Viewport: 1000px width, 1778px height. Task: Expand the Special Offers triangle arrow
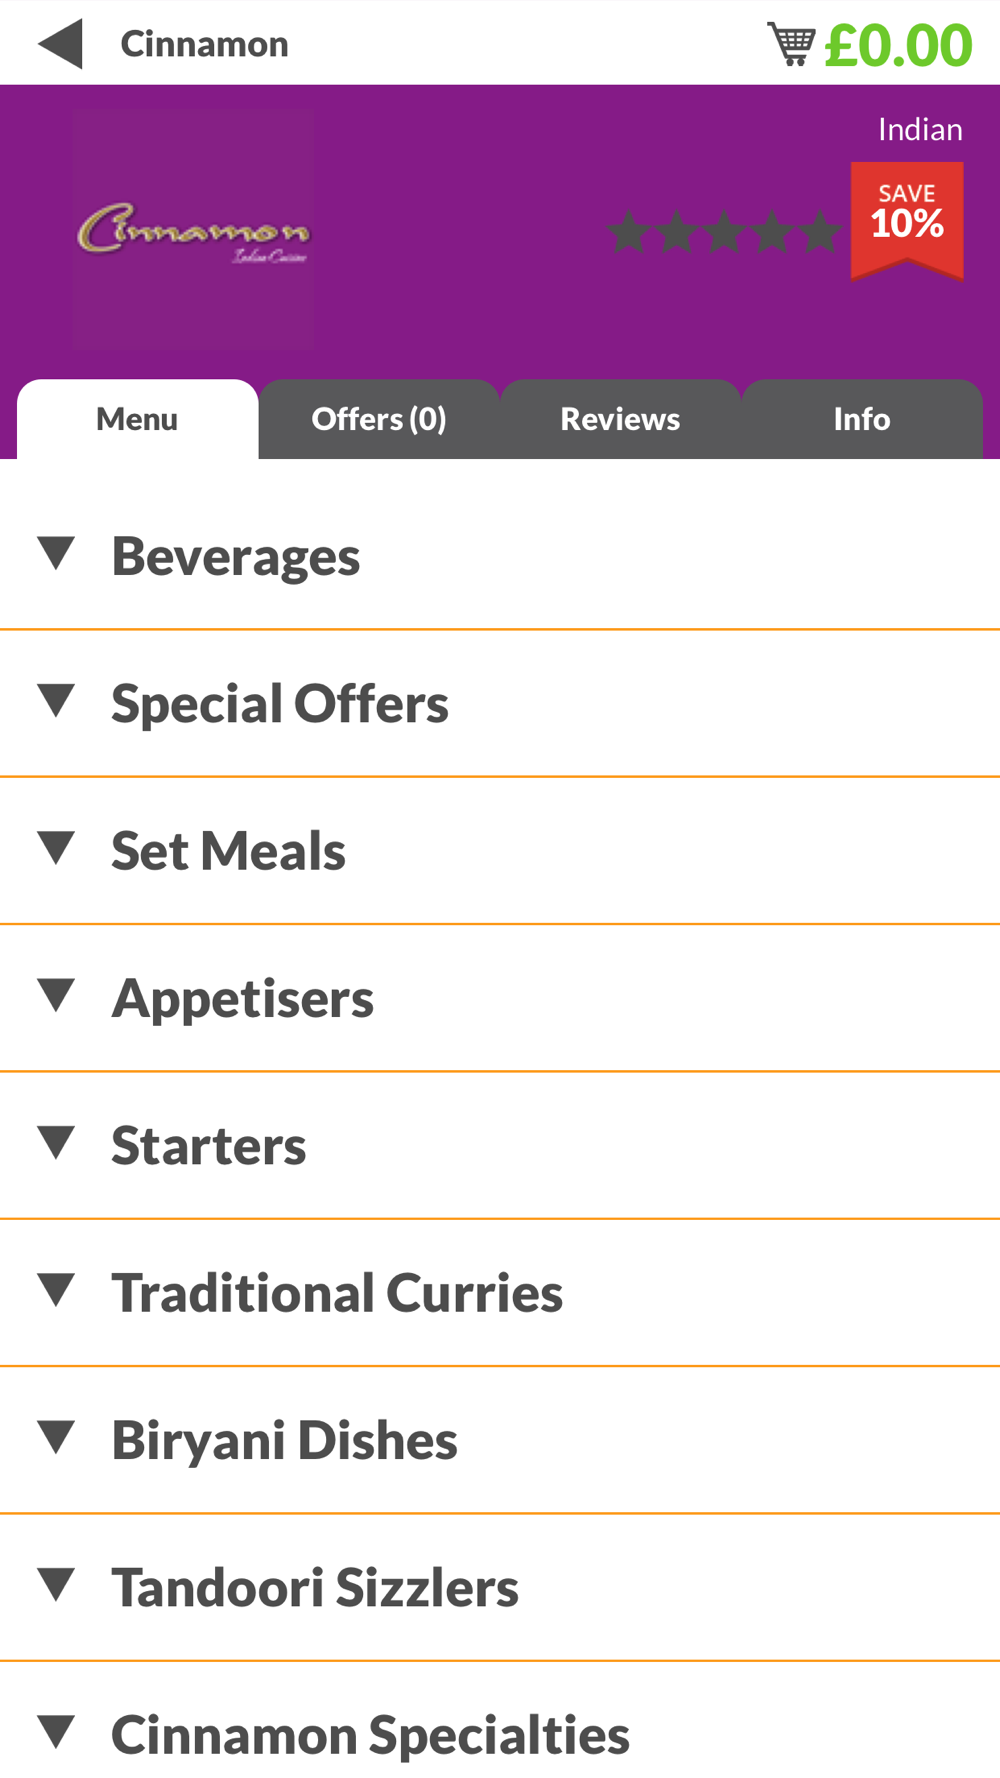click(56, 700)
